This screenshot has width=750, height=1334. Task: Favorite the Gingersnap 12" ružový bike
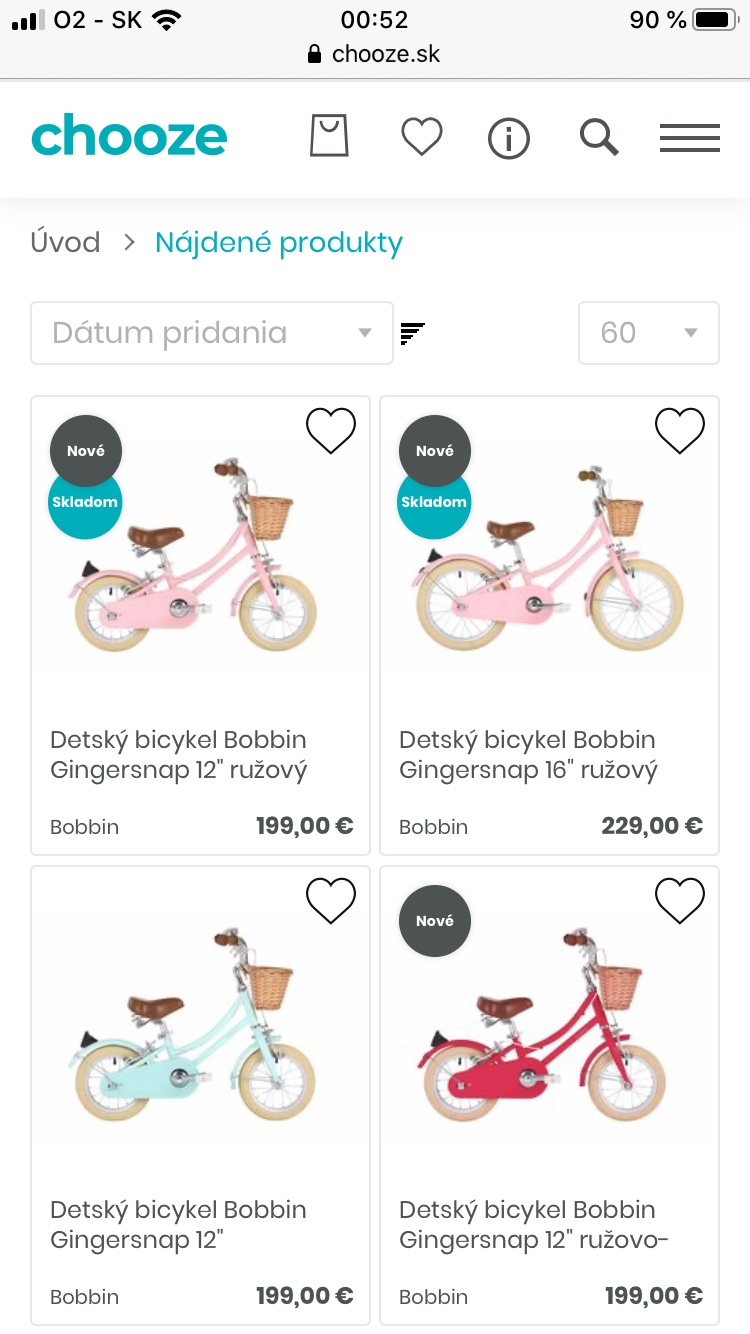[331, 430]
